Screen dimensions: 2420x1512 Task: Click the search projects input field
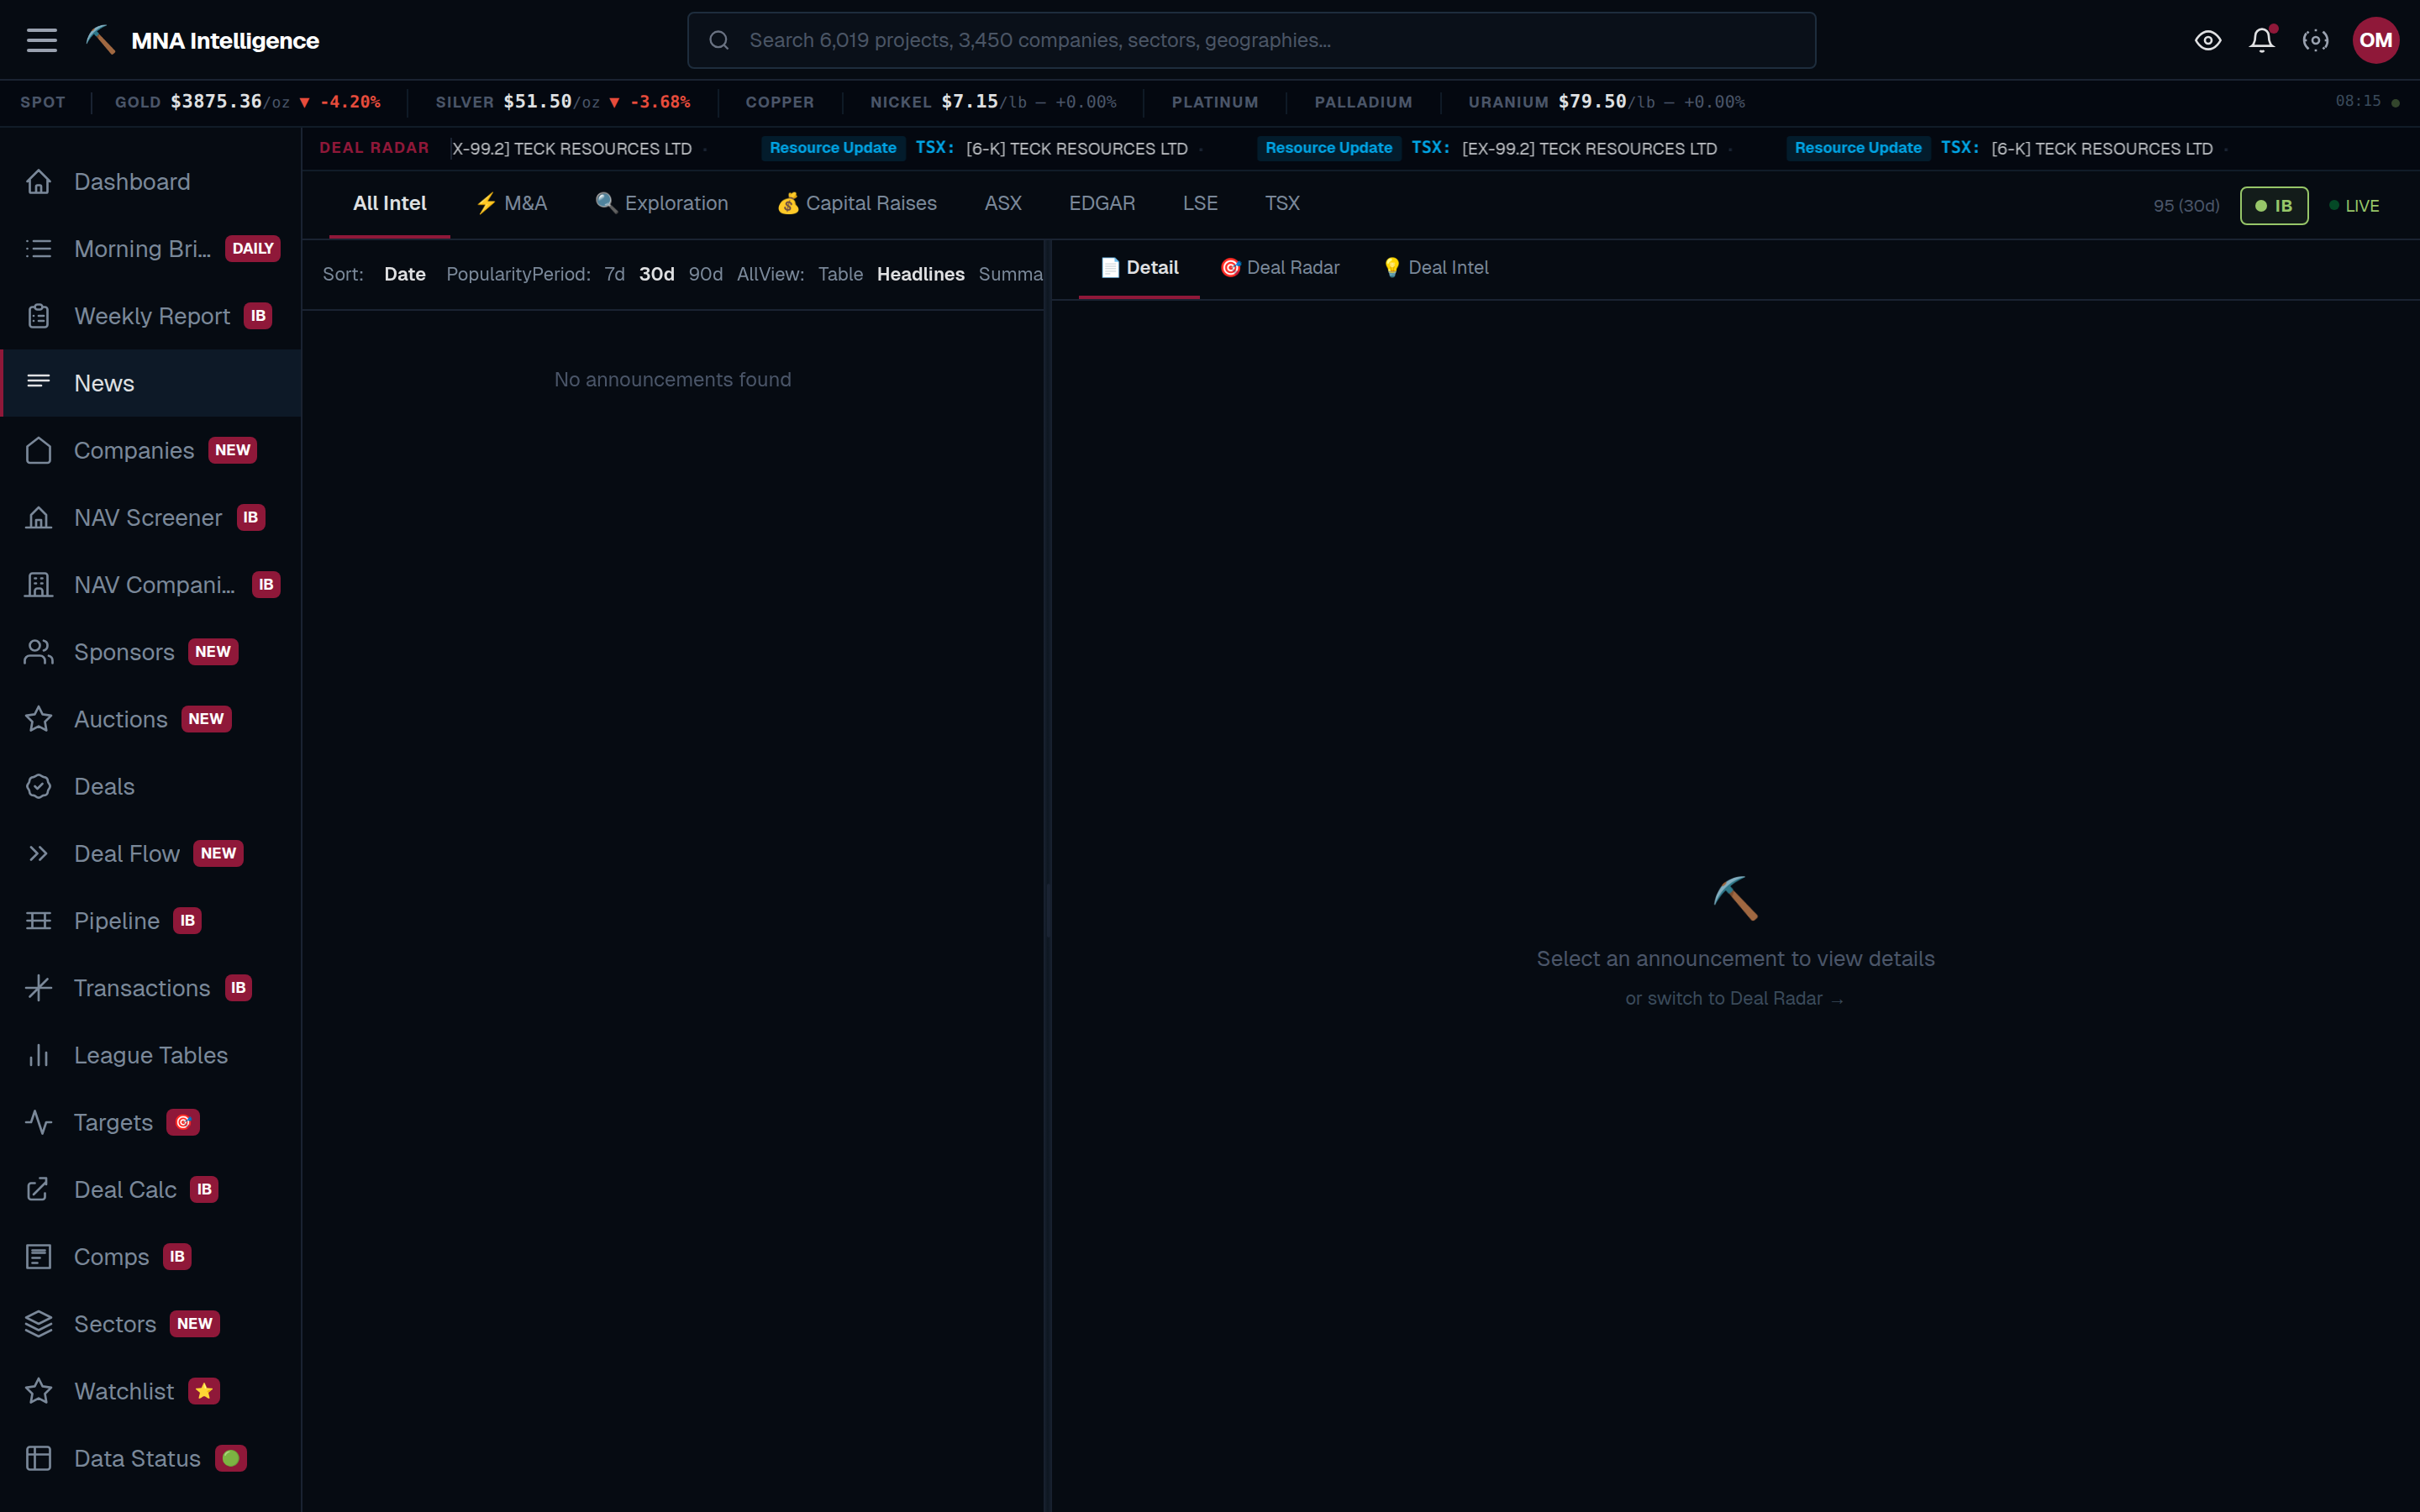1251,40
